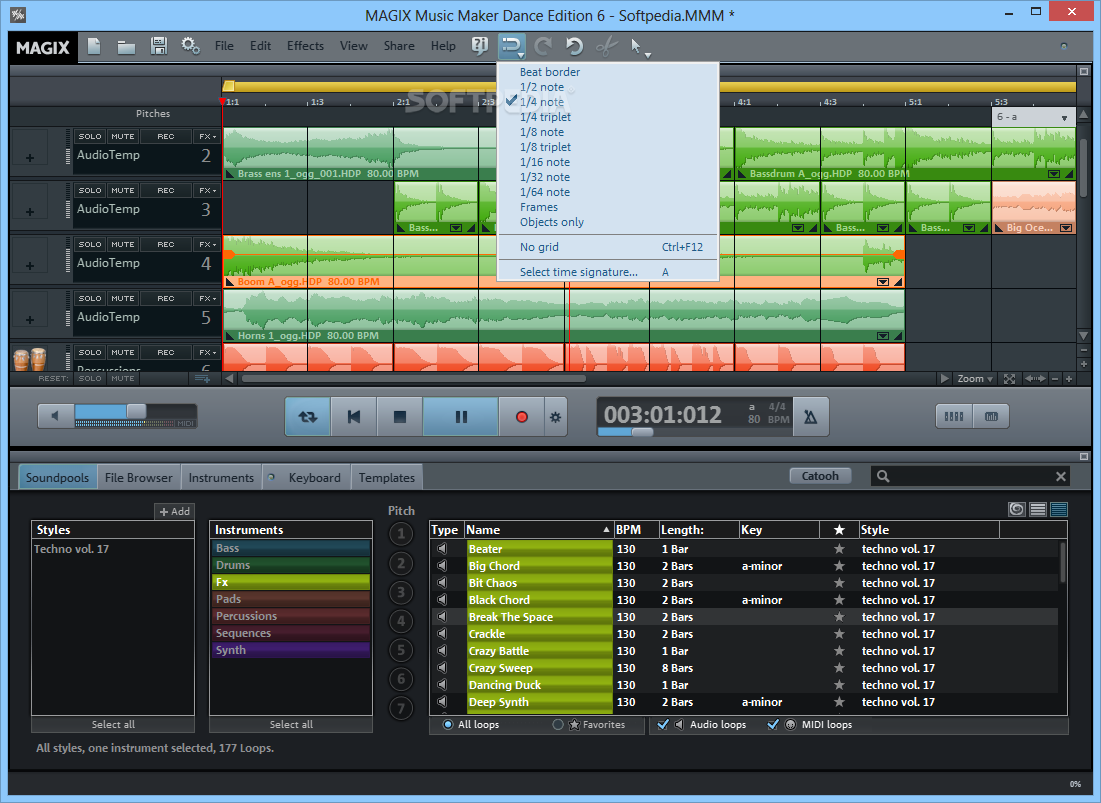
Task: Switch to the File Browser tab
Action: 138,477
